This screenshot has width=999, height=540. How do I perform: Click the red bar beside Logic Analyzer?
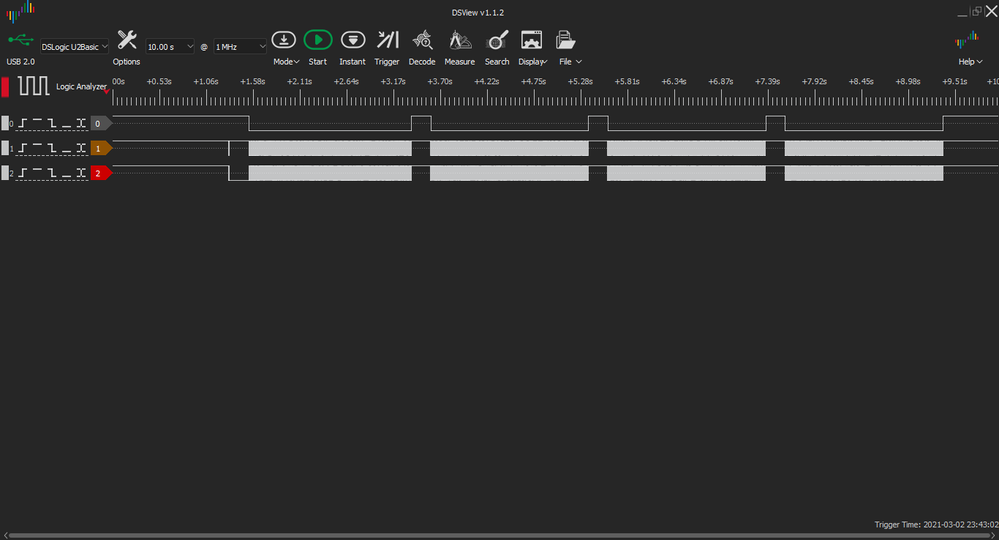[x=5, y=87]
